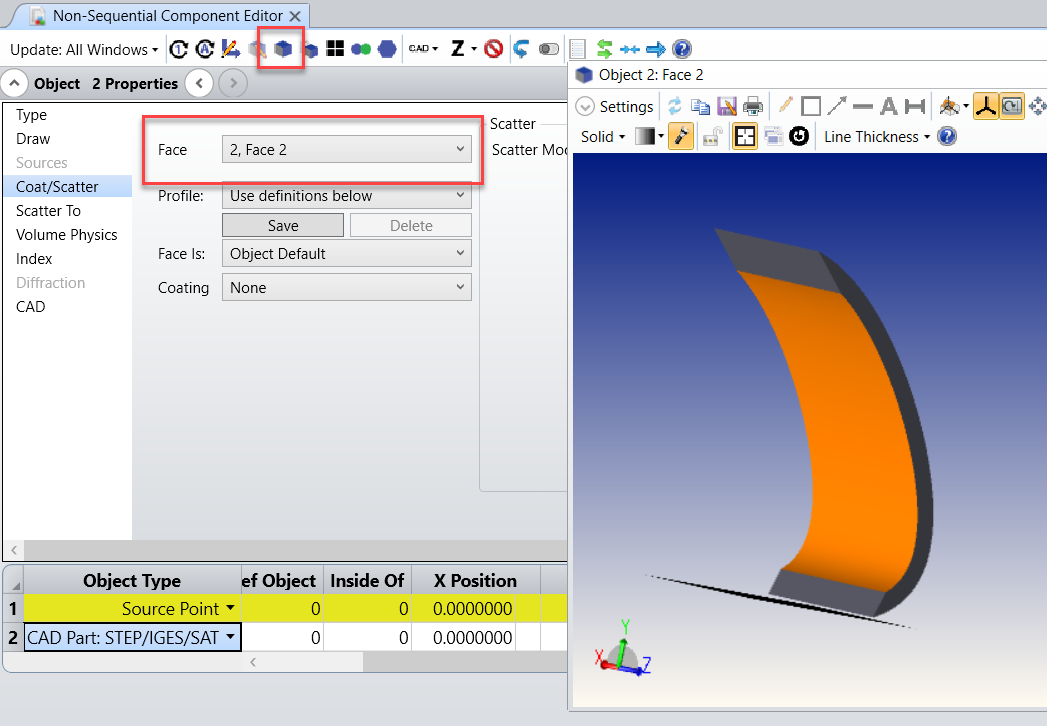
Task: Select the Index properties section
Action: tap(34, 259)
